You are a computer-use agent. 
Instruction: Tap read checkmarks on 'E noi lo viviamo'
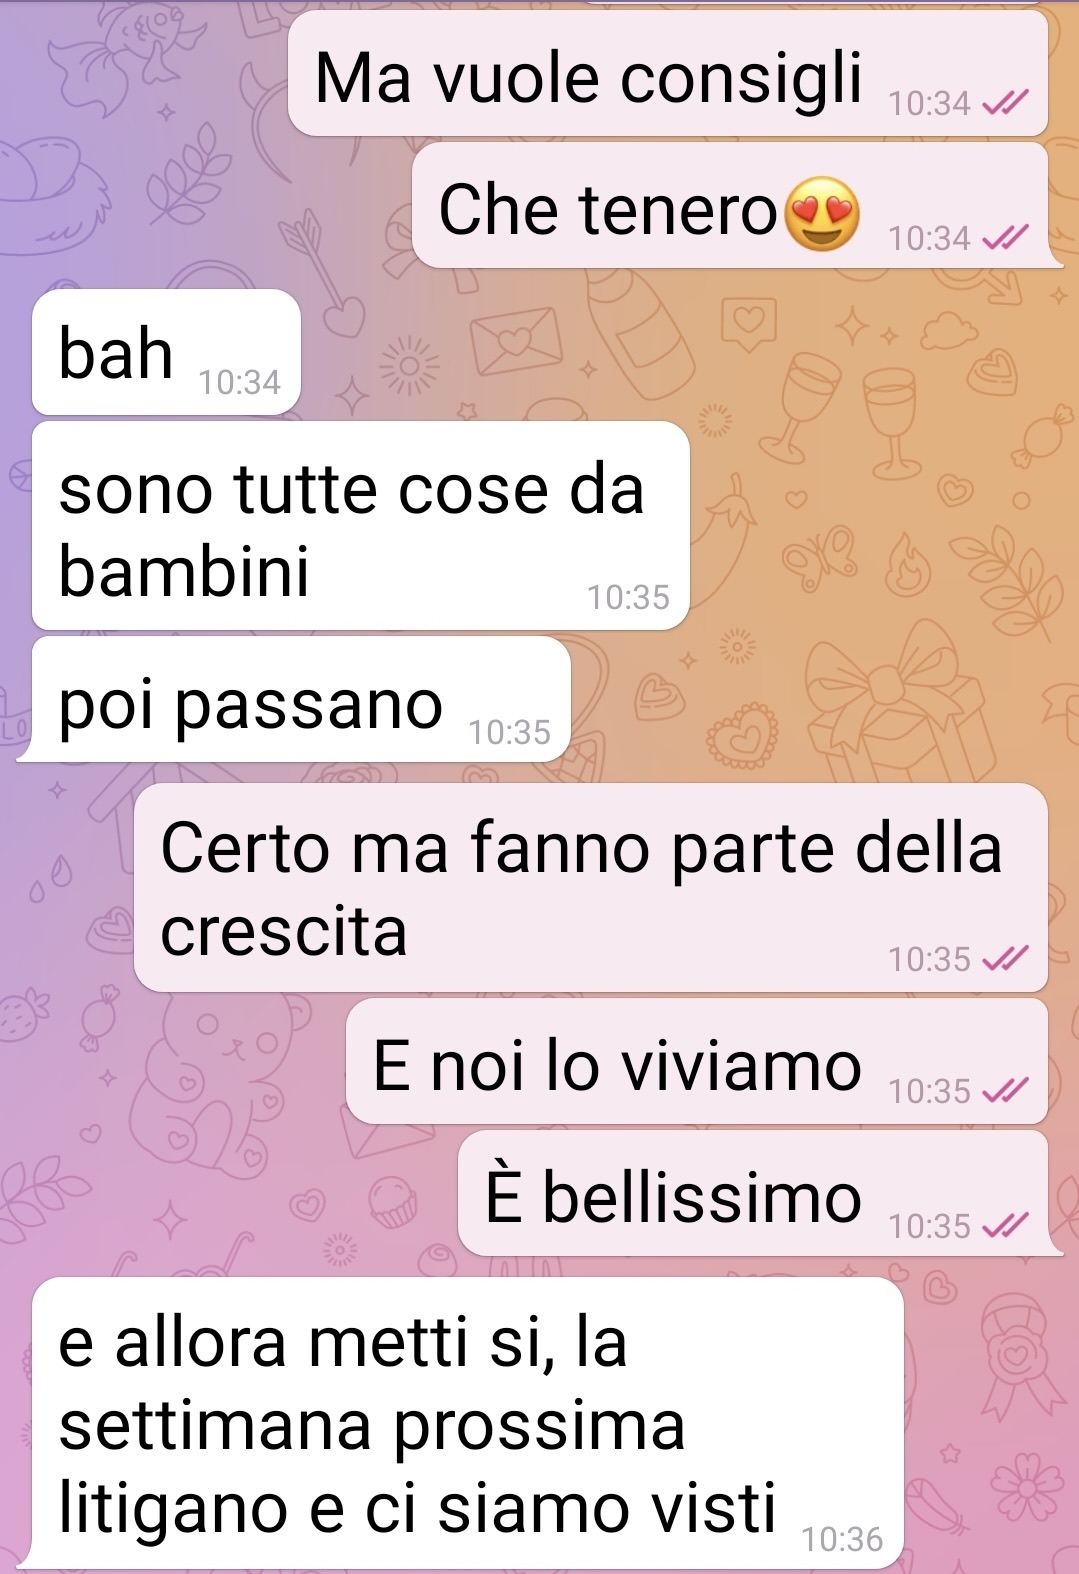pos(1005,1090)
